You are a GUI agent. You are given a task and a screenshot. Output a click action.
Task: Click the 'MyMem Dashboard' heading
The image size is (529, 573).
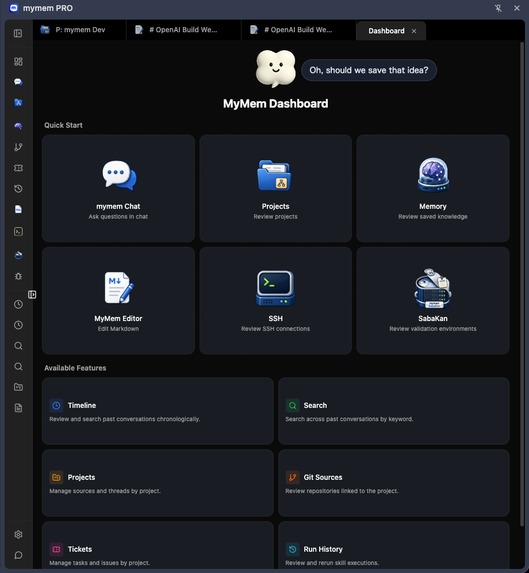(275, 104)
